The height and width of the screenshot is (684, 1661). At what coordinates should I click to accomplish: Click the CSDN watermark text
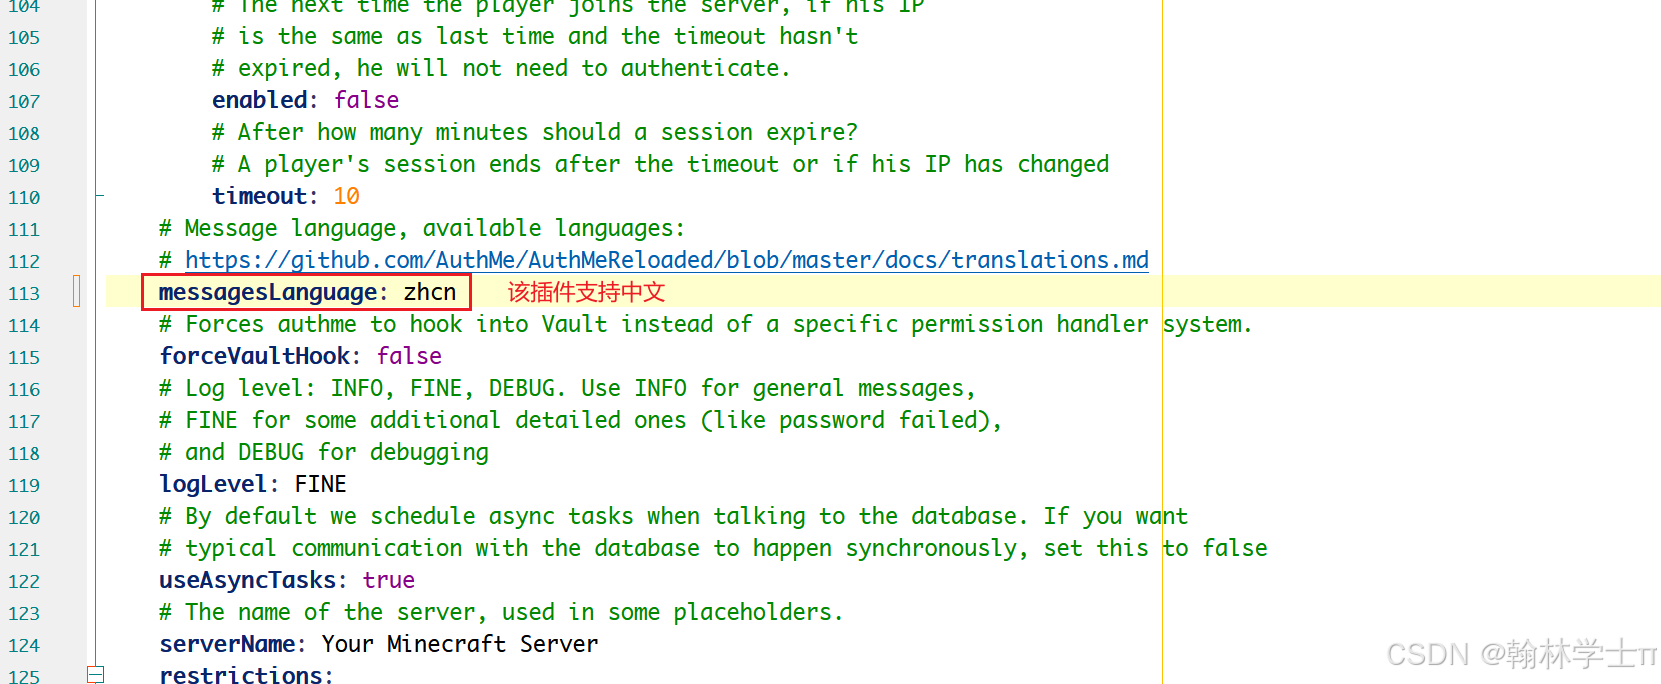coord(1521,654)
